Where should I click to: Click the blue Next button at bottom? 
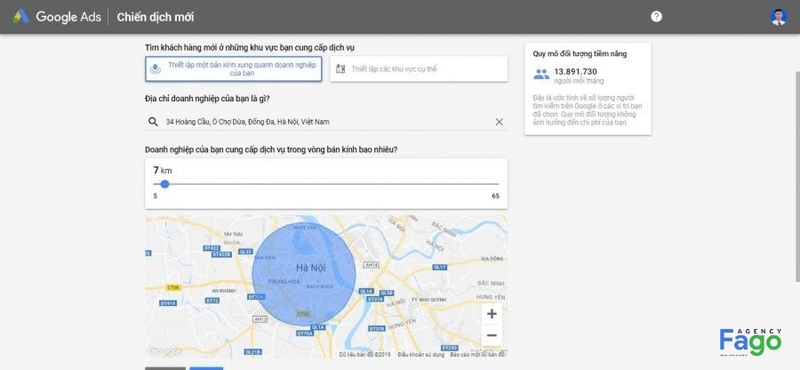click(206, 368)
